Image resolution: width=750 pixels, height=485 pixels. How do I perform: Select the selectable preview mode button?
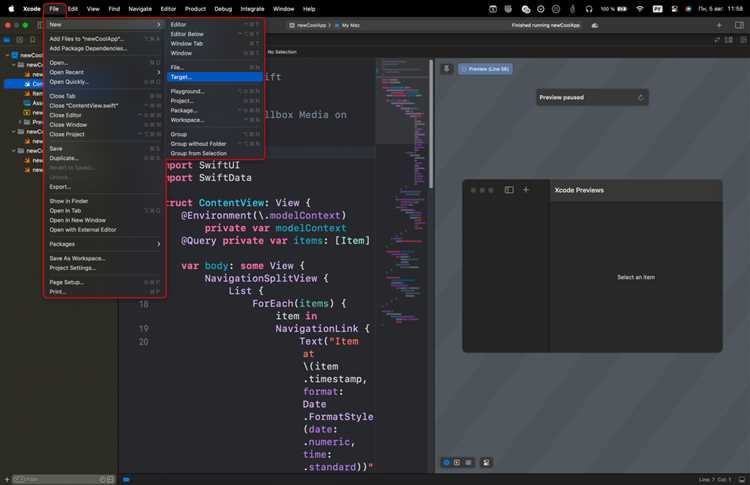click(x=457, y=463)
